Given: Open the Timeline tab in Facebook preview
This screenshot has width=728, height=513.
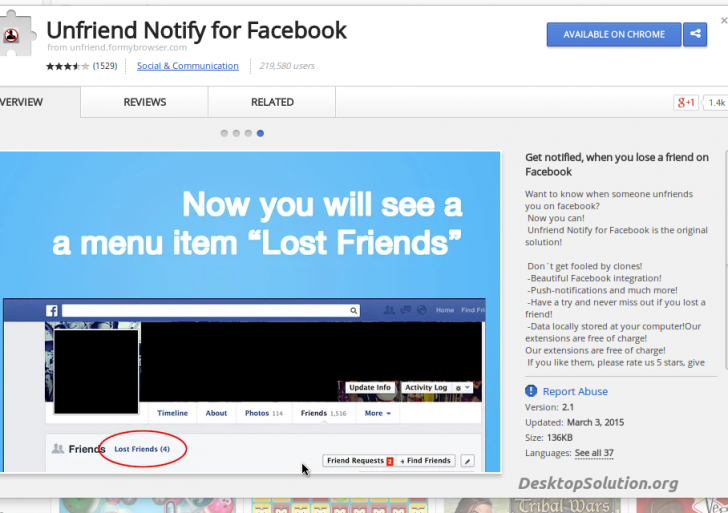Looking at the screenshot, I should pyautogui.click(x=172, y=413).
